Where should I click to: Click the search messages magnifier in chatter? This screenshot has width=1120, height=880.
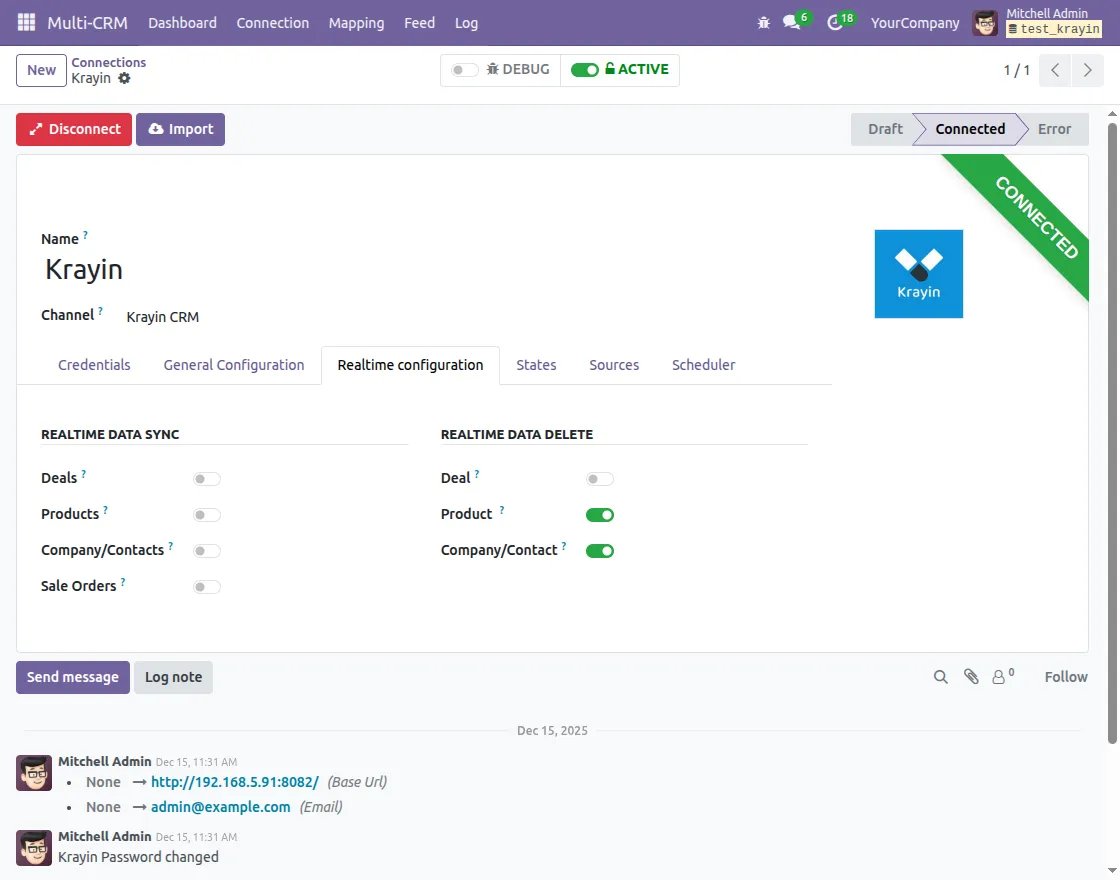click(940, 677)
